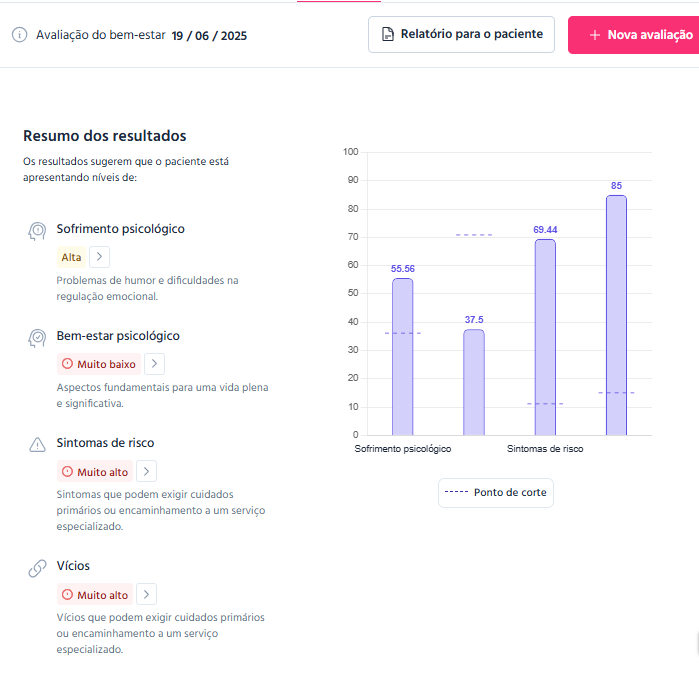Click the Resumo dos resultados heading
The image size is (699, 675).
coord(105,136)
